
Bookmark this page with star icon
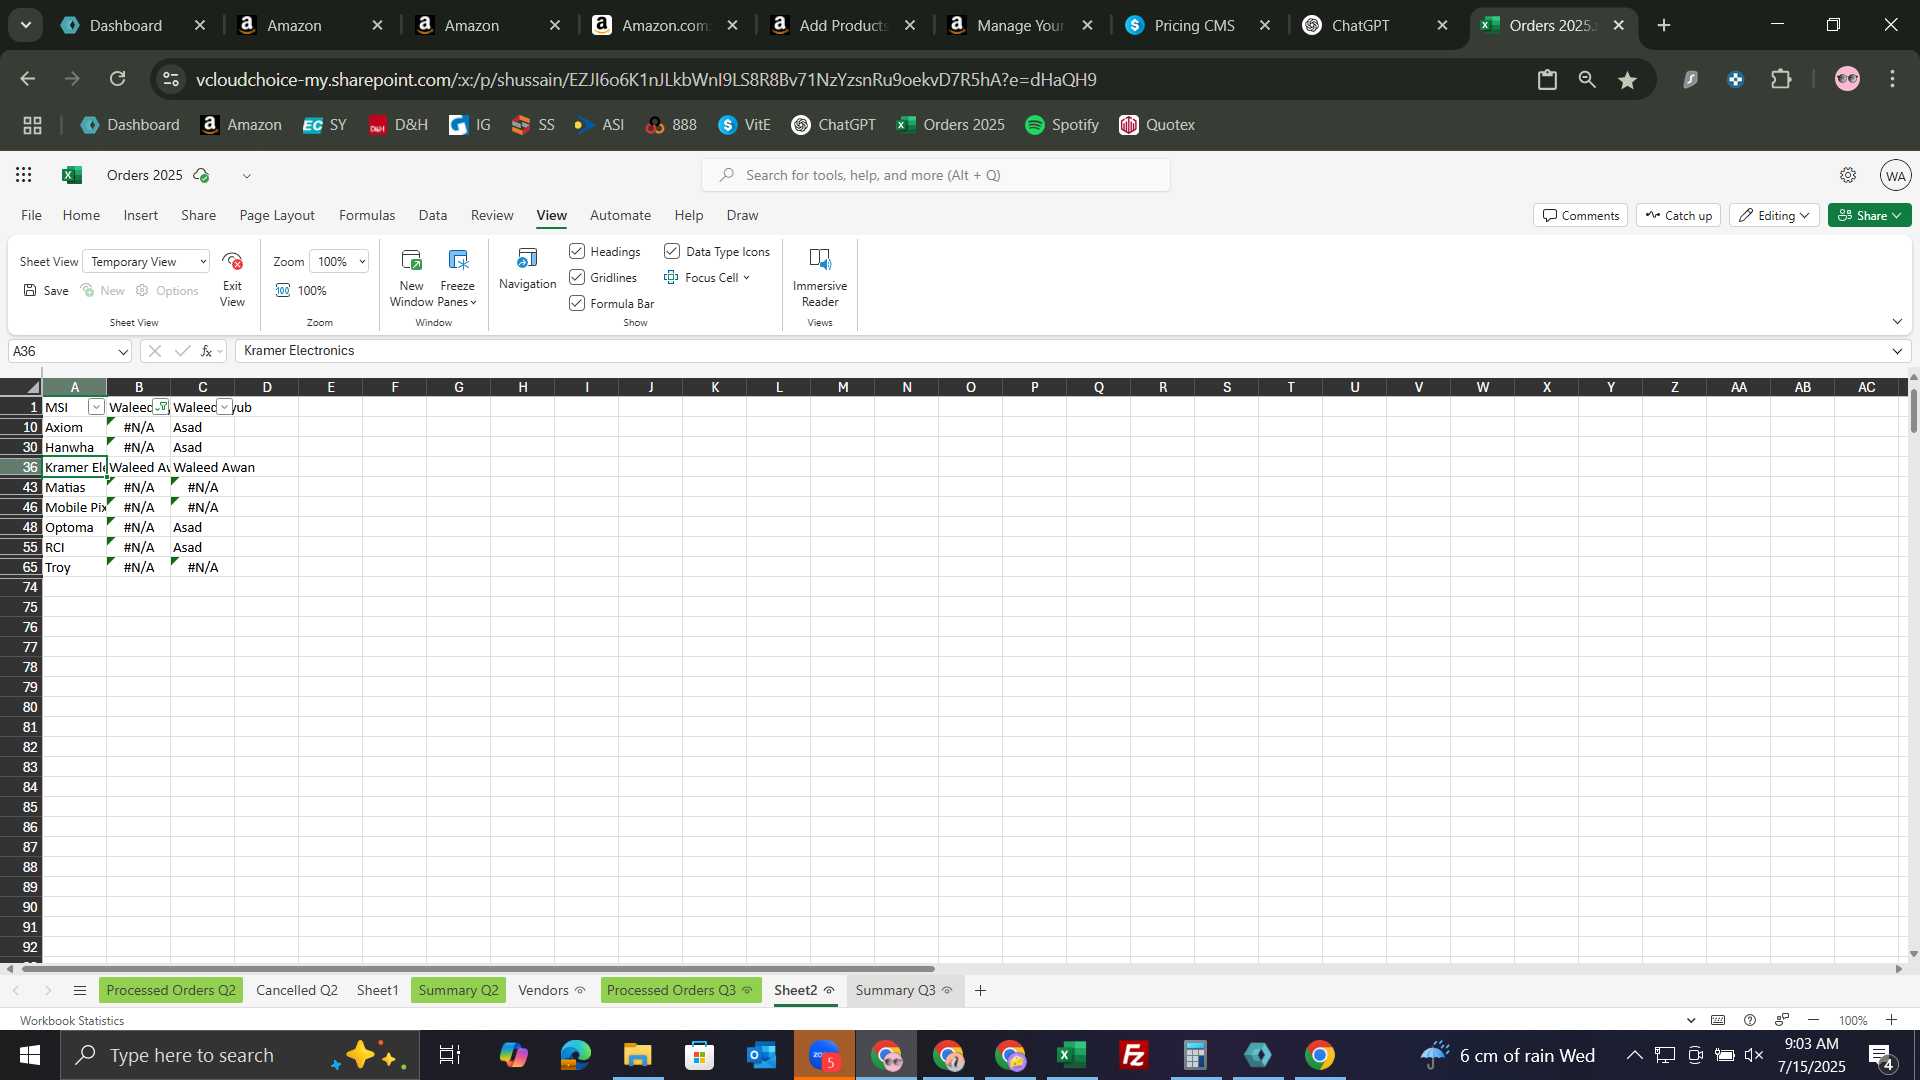(1628, 80)
